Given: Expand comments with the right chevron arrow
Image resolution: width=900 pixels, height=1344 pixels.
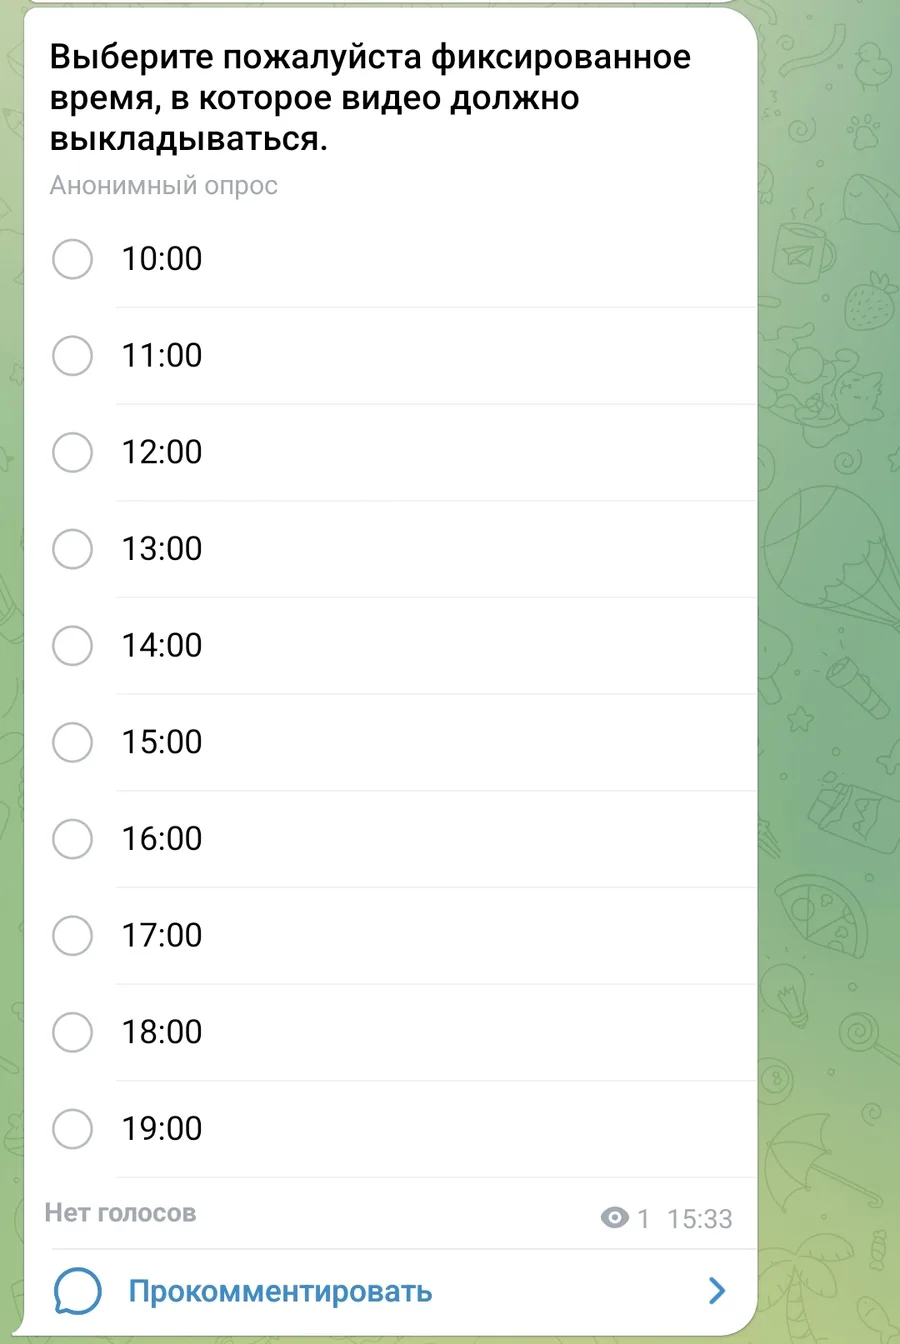Looking at the screenshot, I should pos(716,1291).
